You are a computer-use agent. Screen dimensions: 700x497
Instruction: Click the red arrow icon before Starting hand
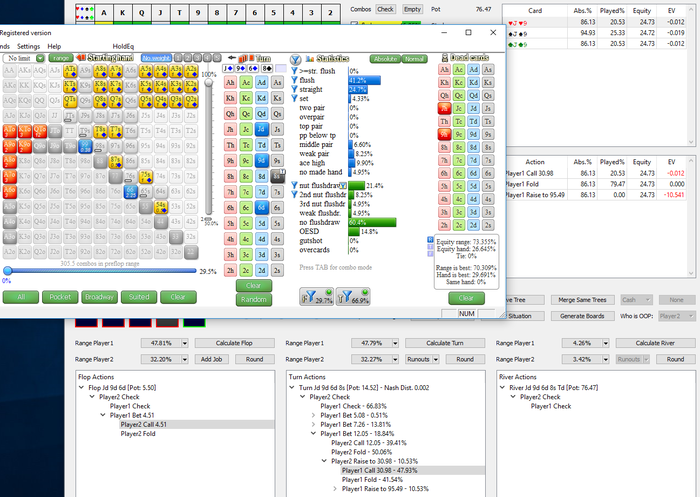(81, 58)
